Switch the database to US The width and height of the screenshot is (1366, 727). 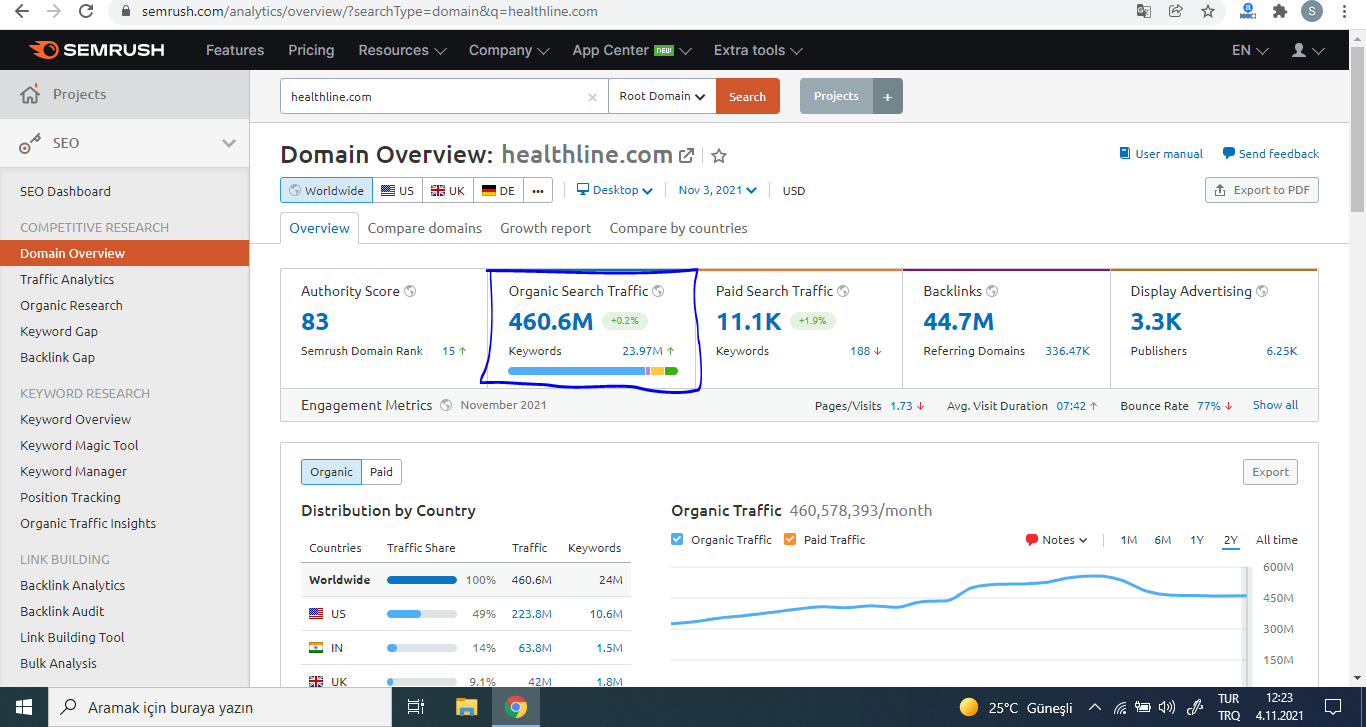(397, 190)
